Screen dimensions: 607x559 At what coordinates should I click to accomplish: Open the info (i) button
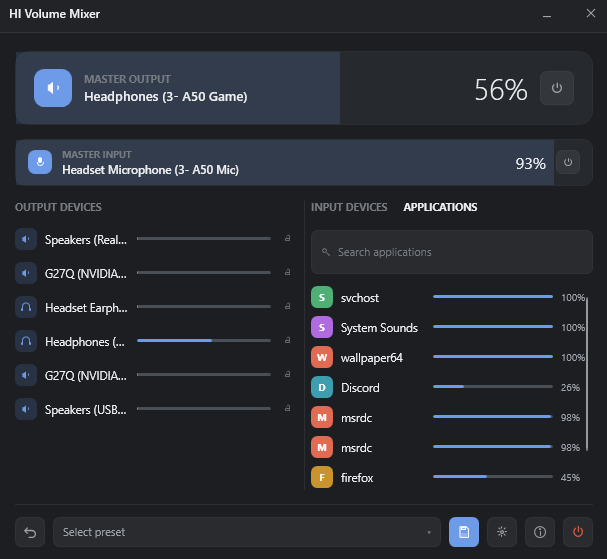click(x=540, y=532)
